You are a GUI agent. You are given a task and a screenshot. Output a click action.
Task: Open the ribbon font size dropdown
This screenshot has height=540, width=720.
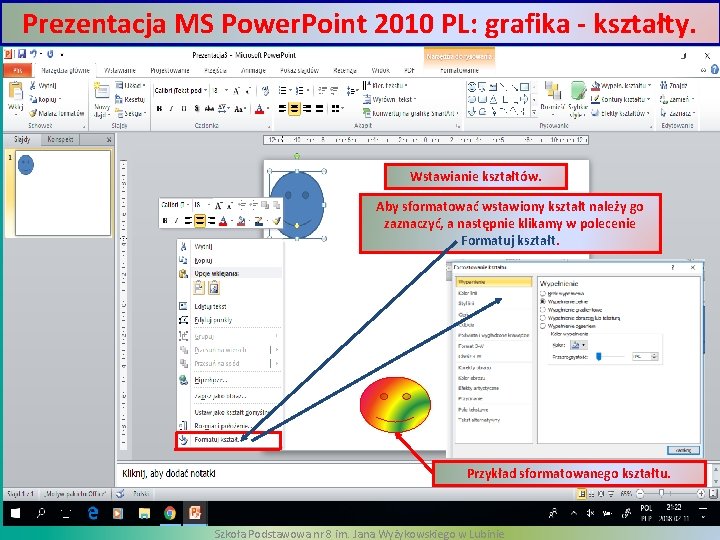tap(224, 90)
